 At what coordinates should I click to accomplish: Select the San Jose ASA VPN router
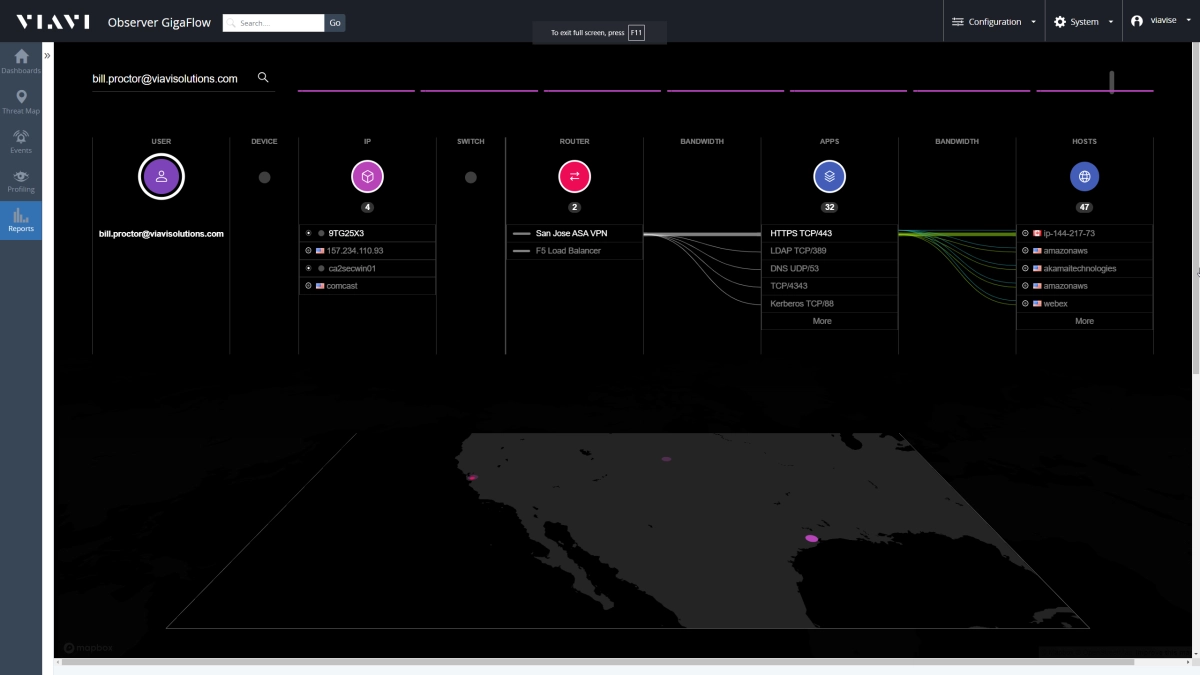(x=574, y=233)
